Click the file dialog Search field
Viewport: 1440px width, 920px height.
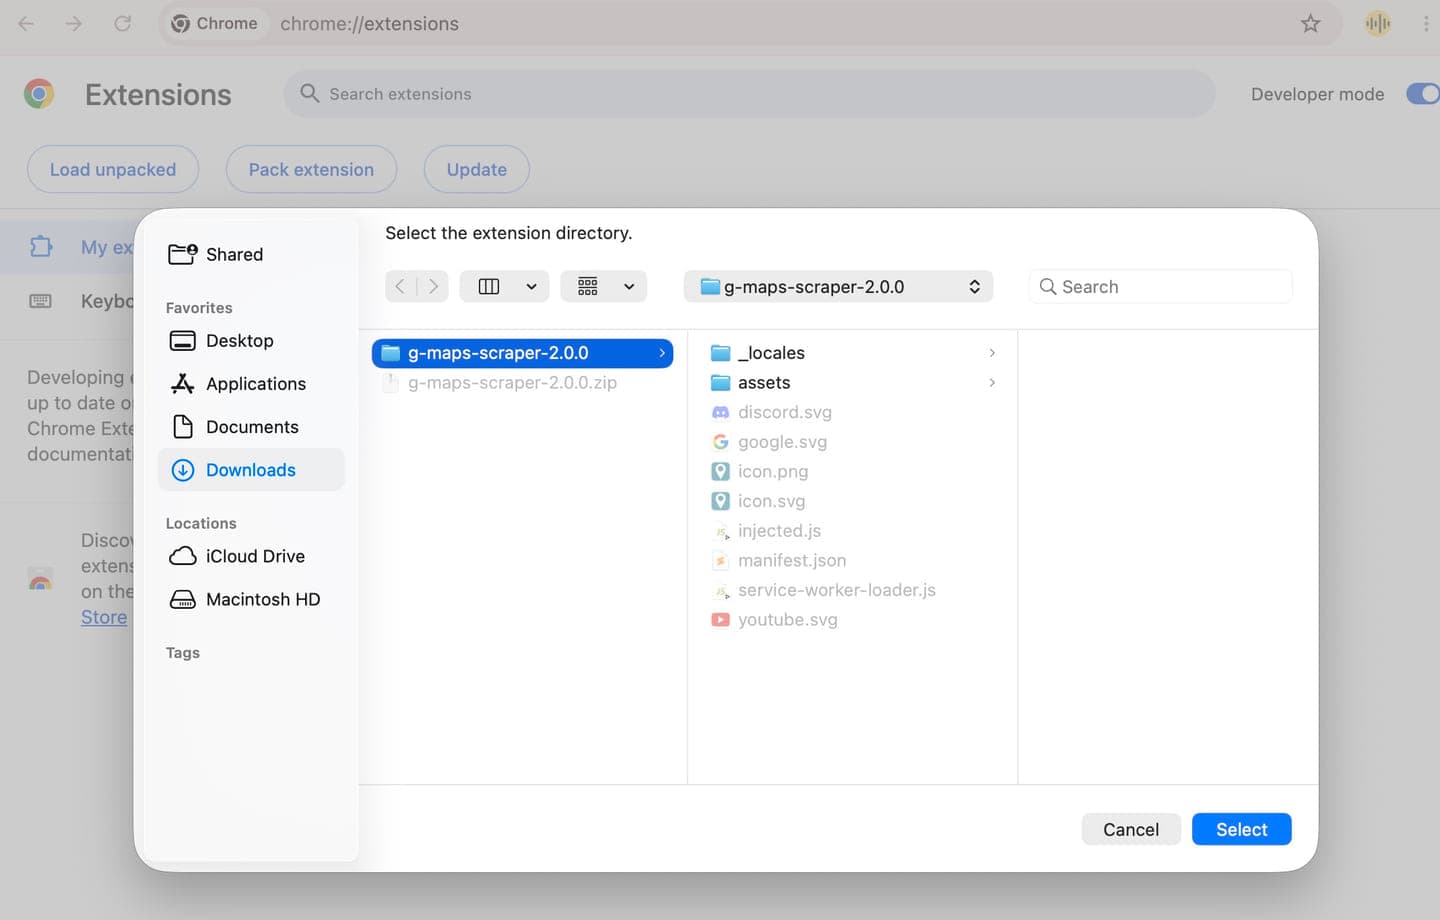tap(1160, 287)
